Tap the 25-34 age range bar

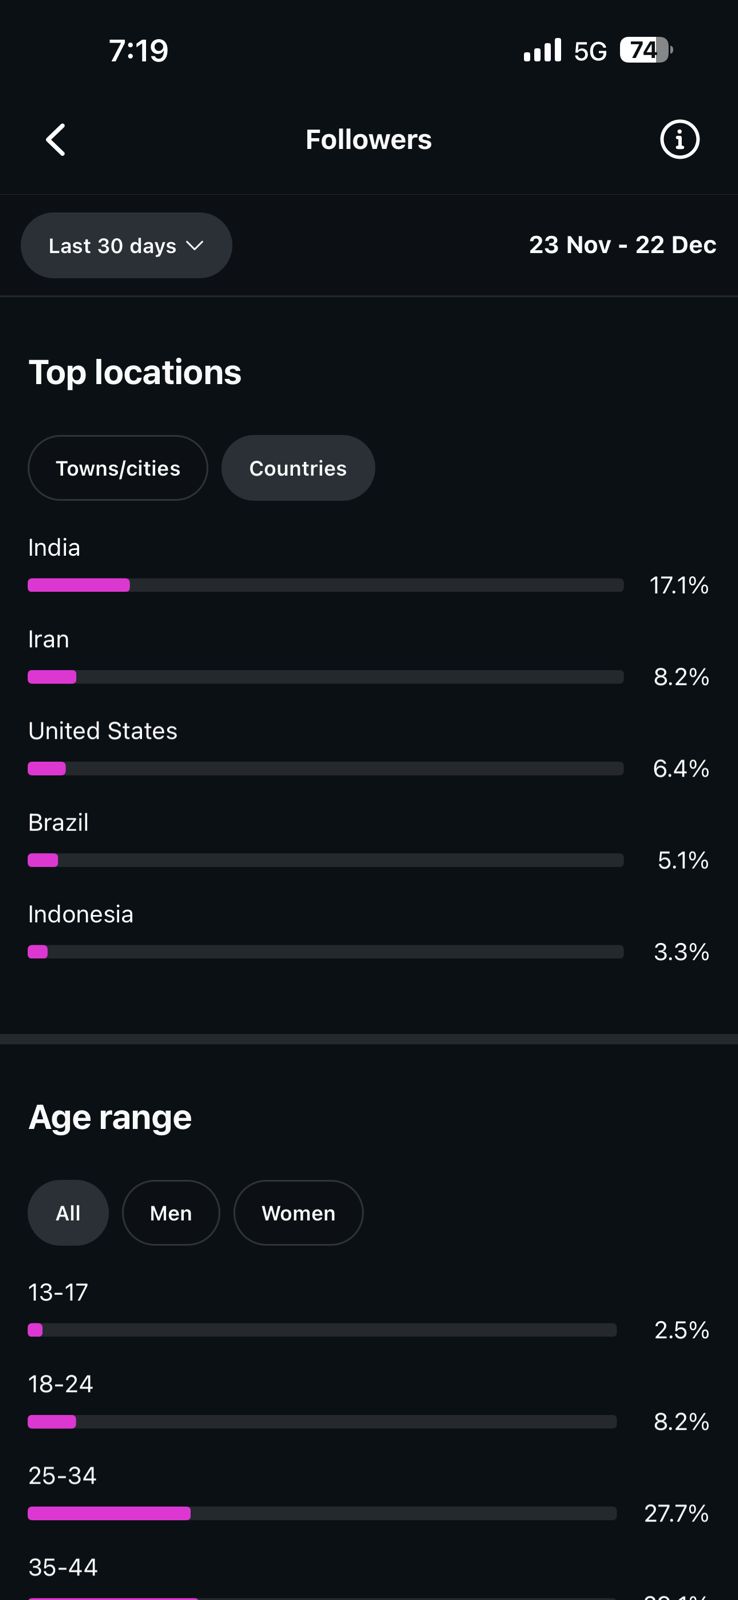[x=322, y=1513]
